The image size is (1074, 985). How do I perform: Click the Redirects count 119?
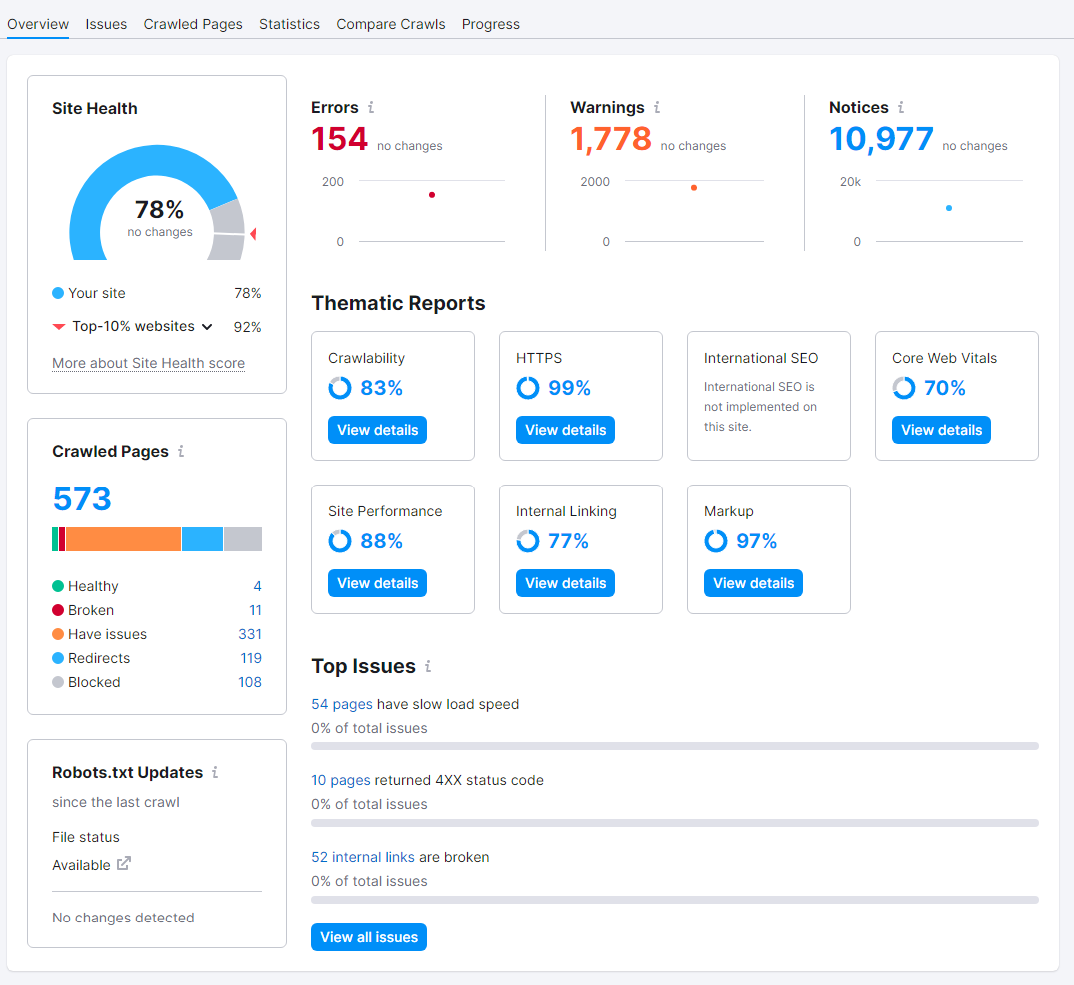point(251,658)
